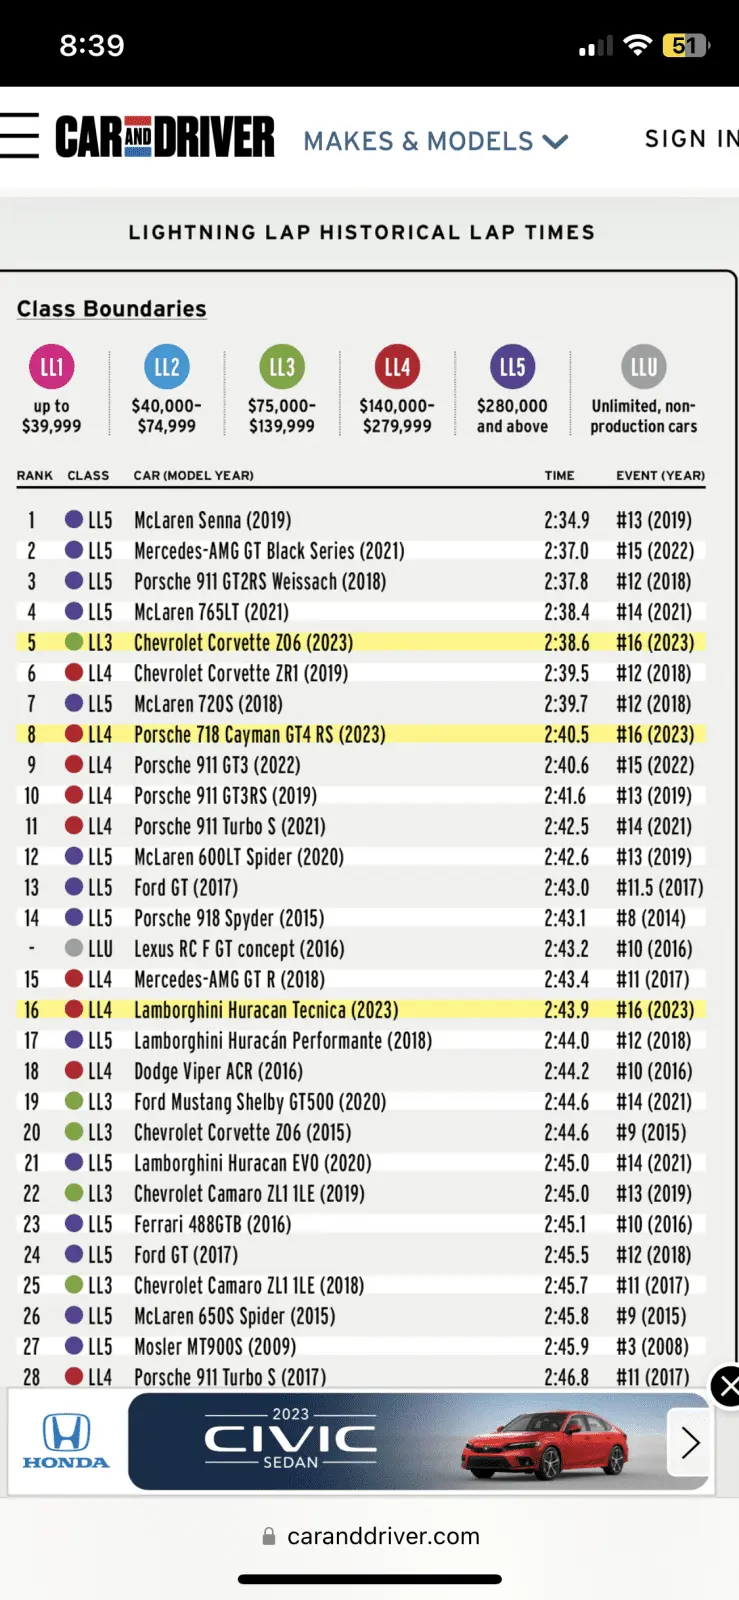Tap the blue LL2 class badge
The width and height of the screenshot is (739, 1600).
pyautogui.click(x=166, y=367)
